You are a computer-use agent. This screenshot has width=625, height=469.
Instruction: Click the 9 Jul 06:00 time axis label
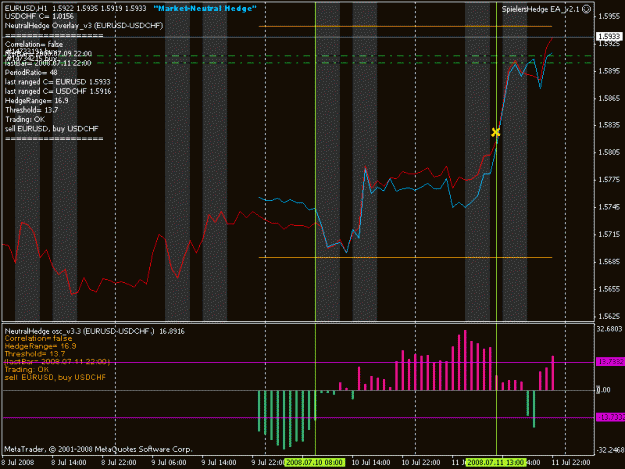click(169, 462)
